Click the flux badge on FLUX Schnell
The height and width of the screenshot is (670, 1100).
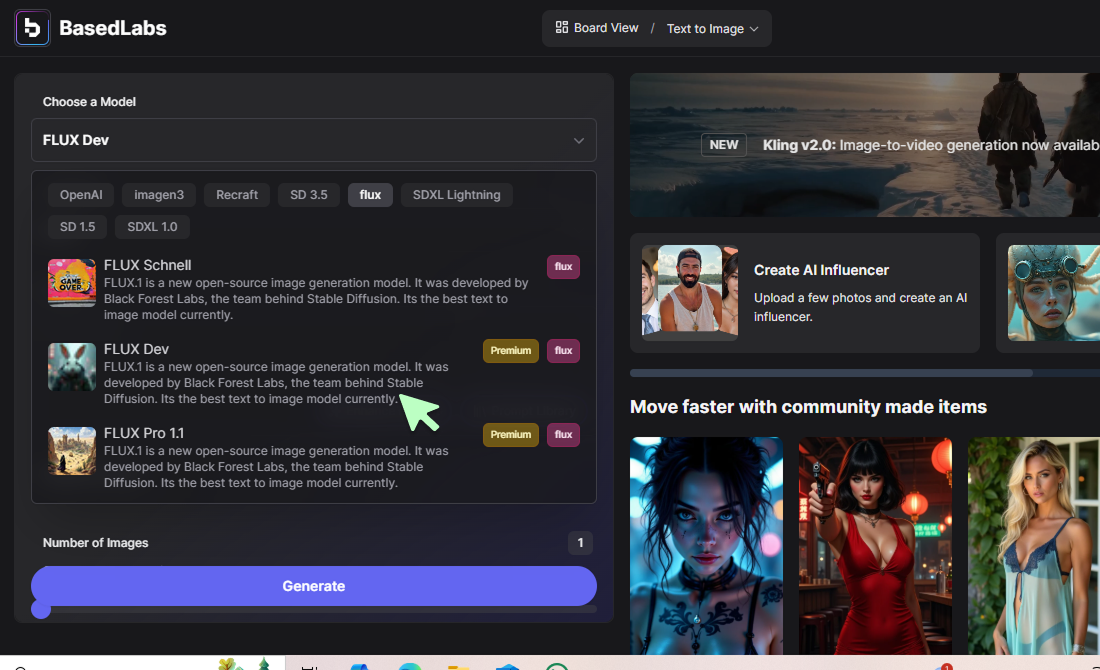coord(563,267)
